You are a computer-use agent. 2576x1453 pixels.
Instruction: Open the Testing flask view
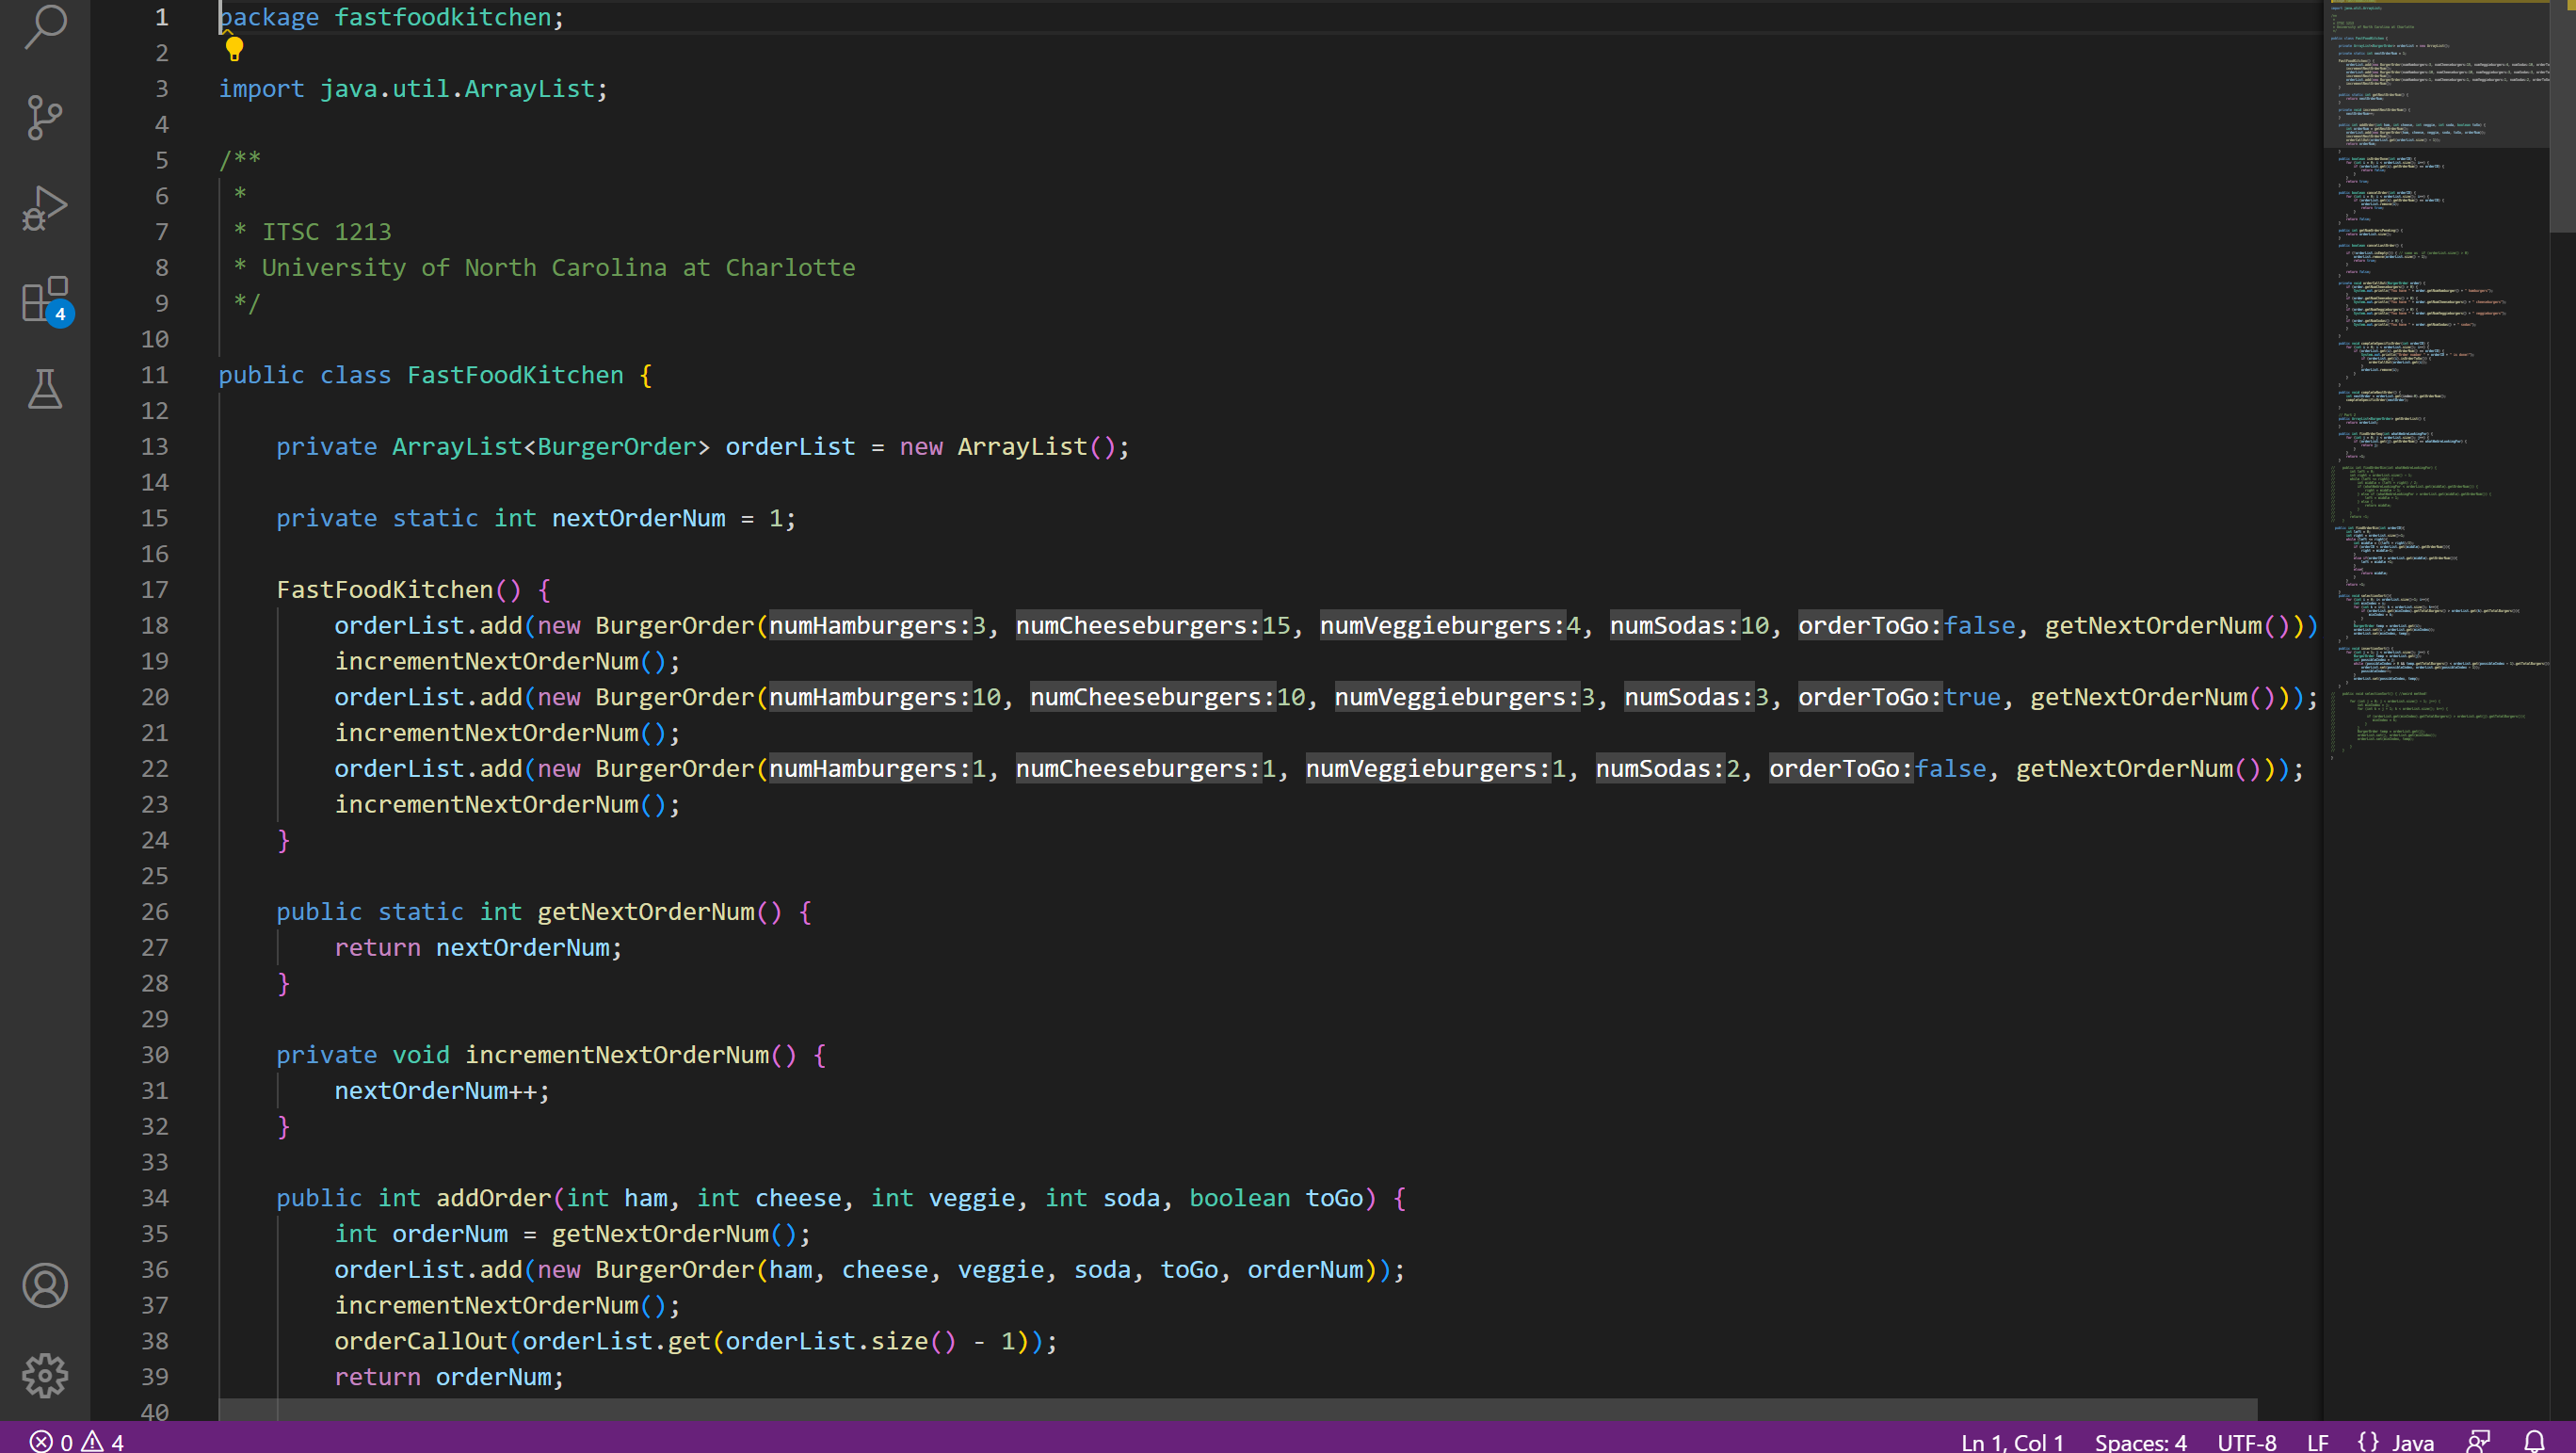45,388
